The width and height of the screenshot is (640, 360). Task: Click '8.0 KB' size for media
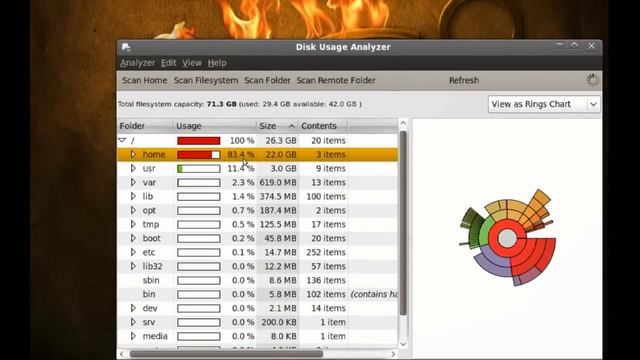pyautogui.click(x=283, y=336)
